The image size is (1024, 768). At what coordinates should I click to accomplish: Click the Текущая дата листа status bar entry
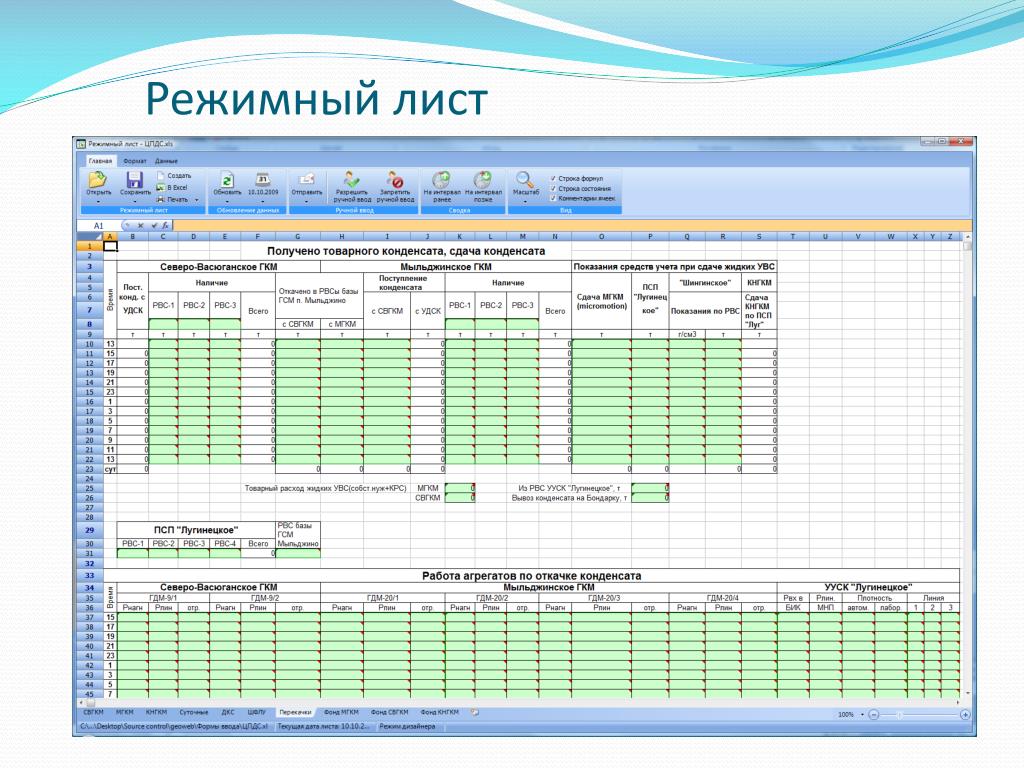click(x=324, y=726)
